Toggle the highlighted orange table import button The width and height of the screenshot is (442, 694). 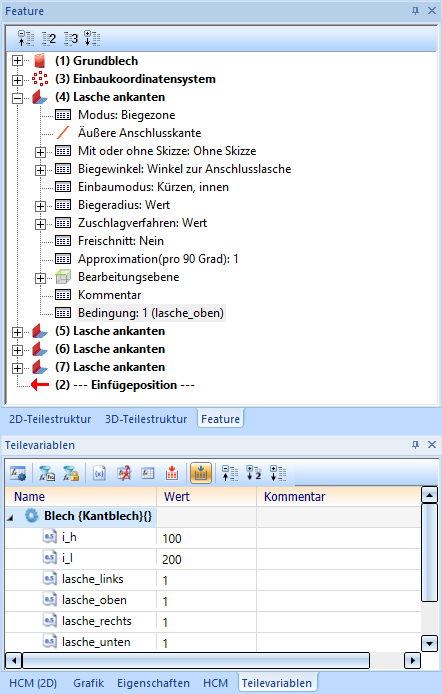tap(200, 473)
